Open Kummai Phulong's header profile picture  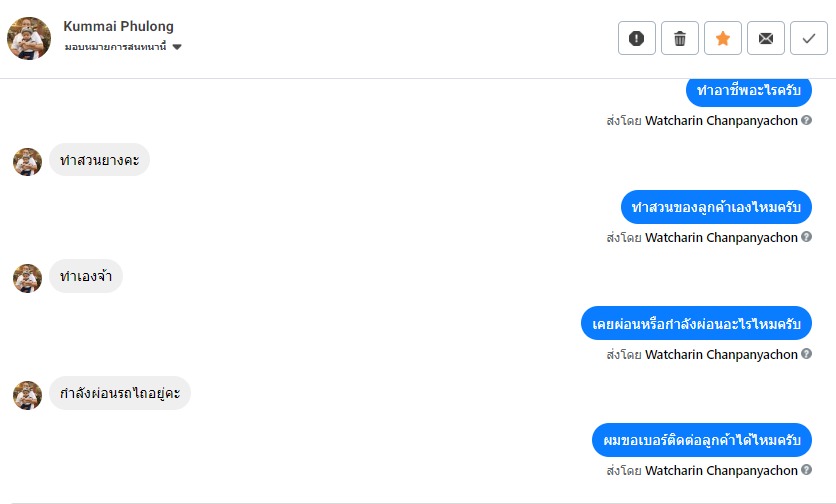[29, 38]
